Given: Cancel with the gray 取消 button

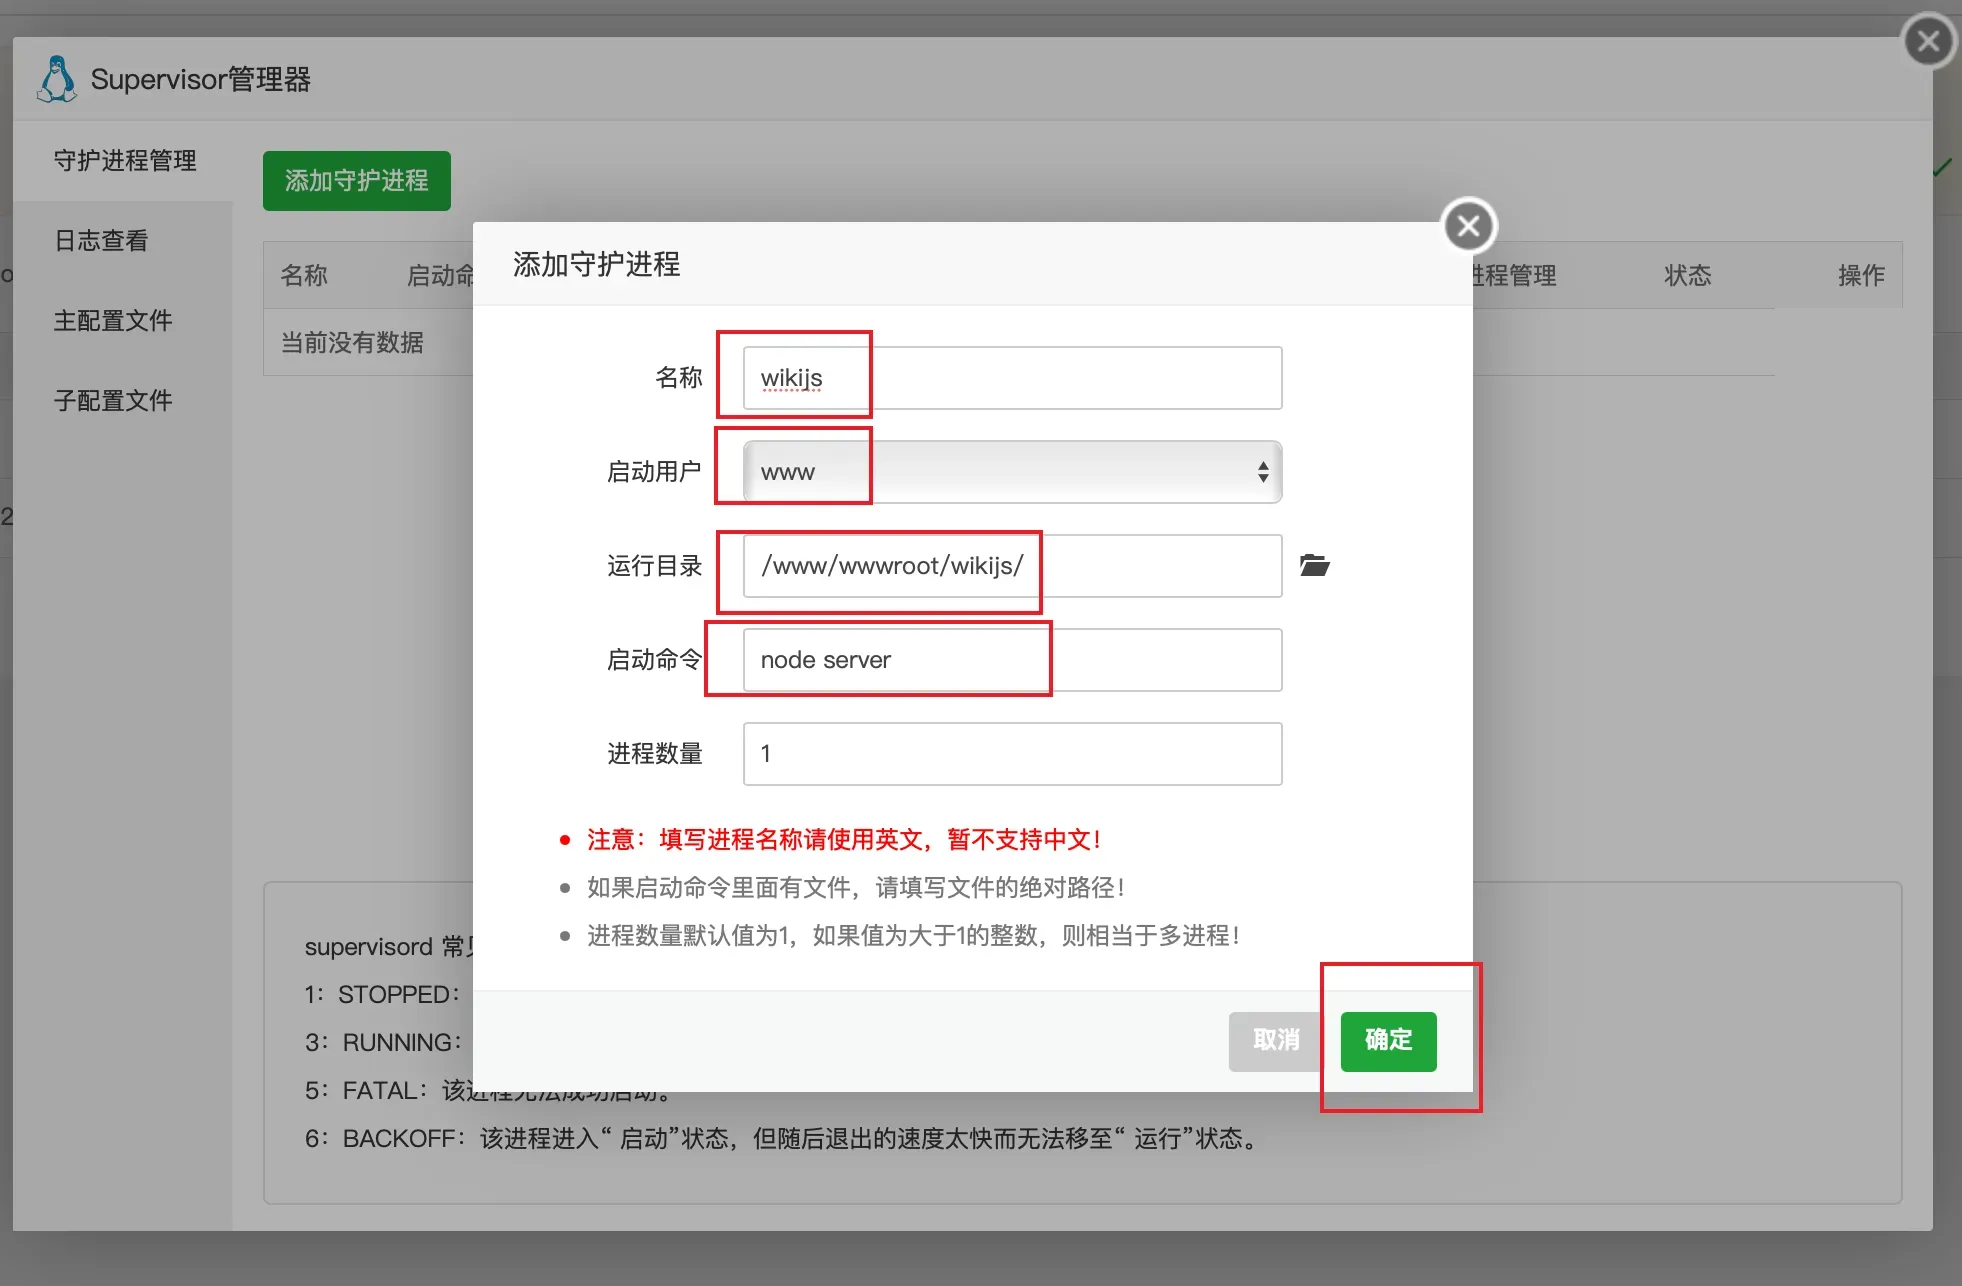Looking at the screenshot, I should tap(1276, 1041).
